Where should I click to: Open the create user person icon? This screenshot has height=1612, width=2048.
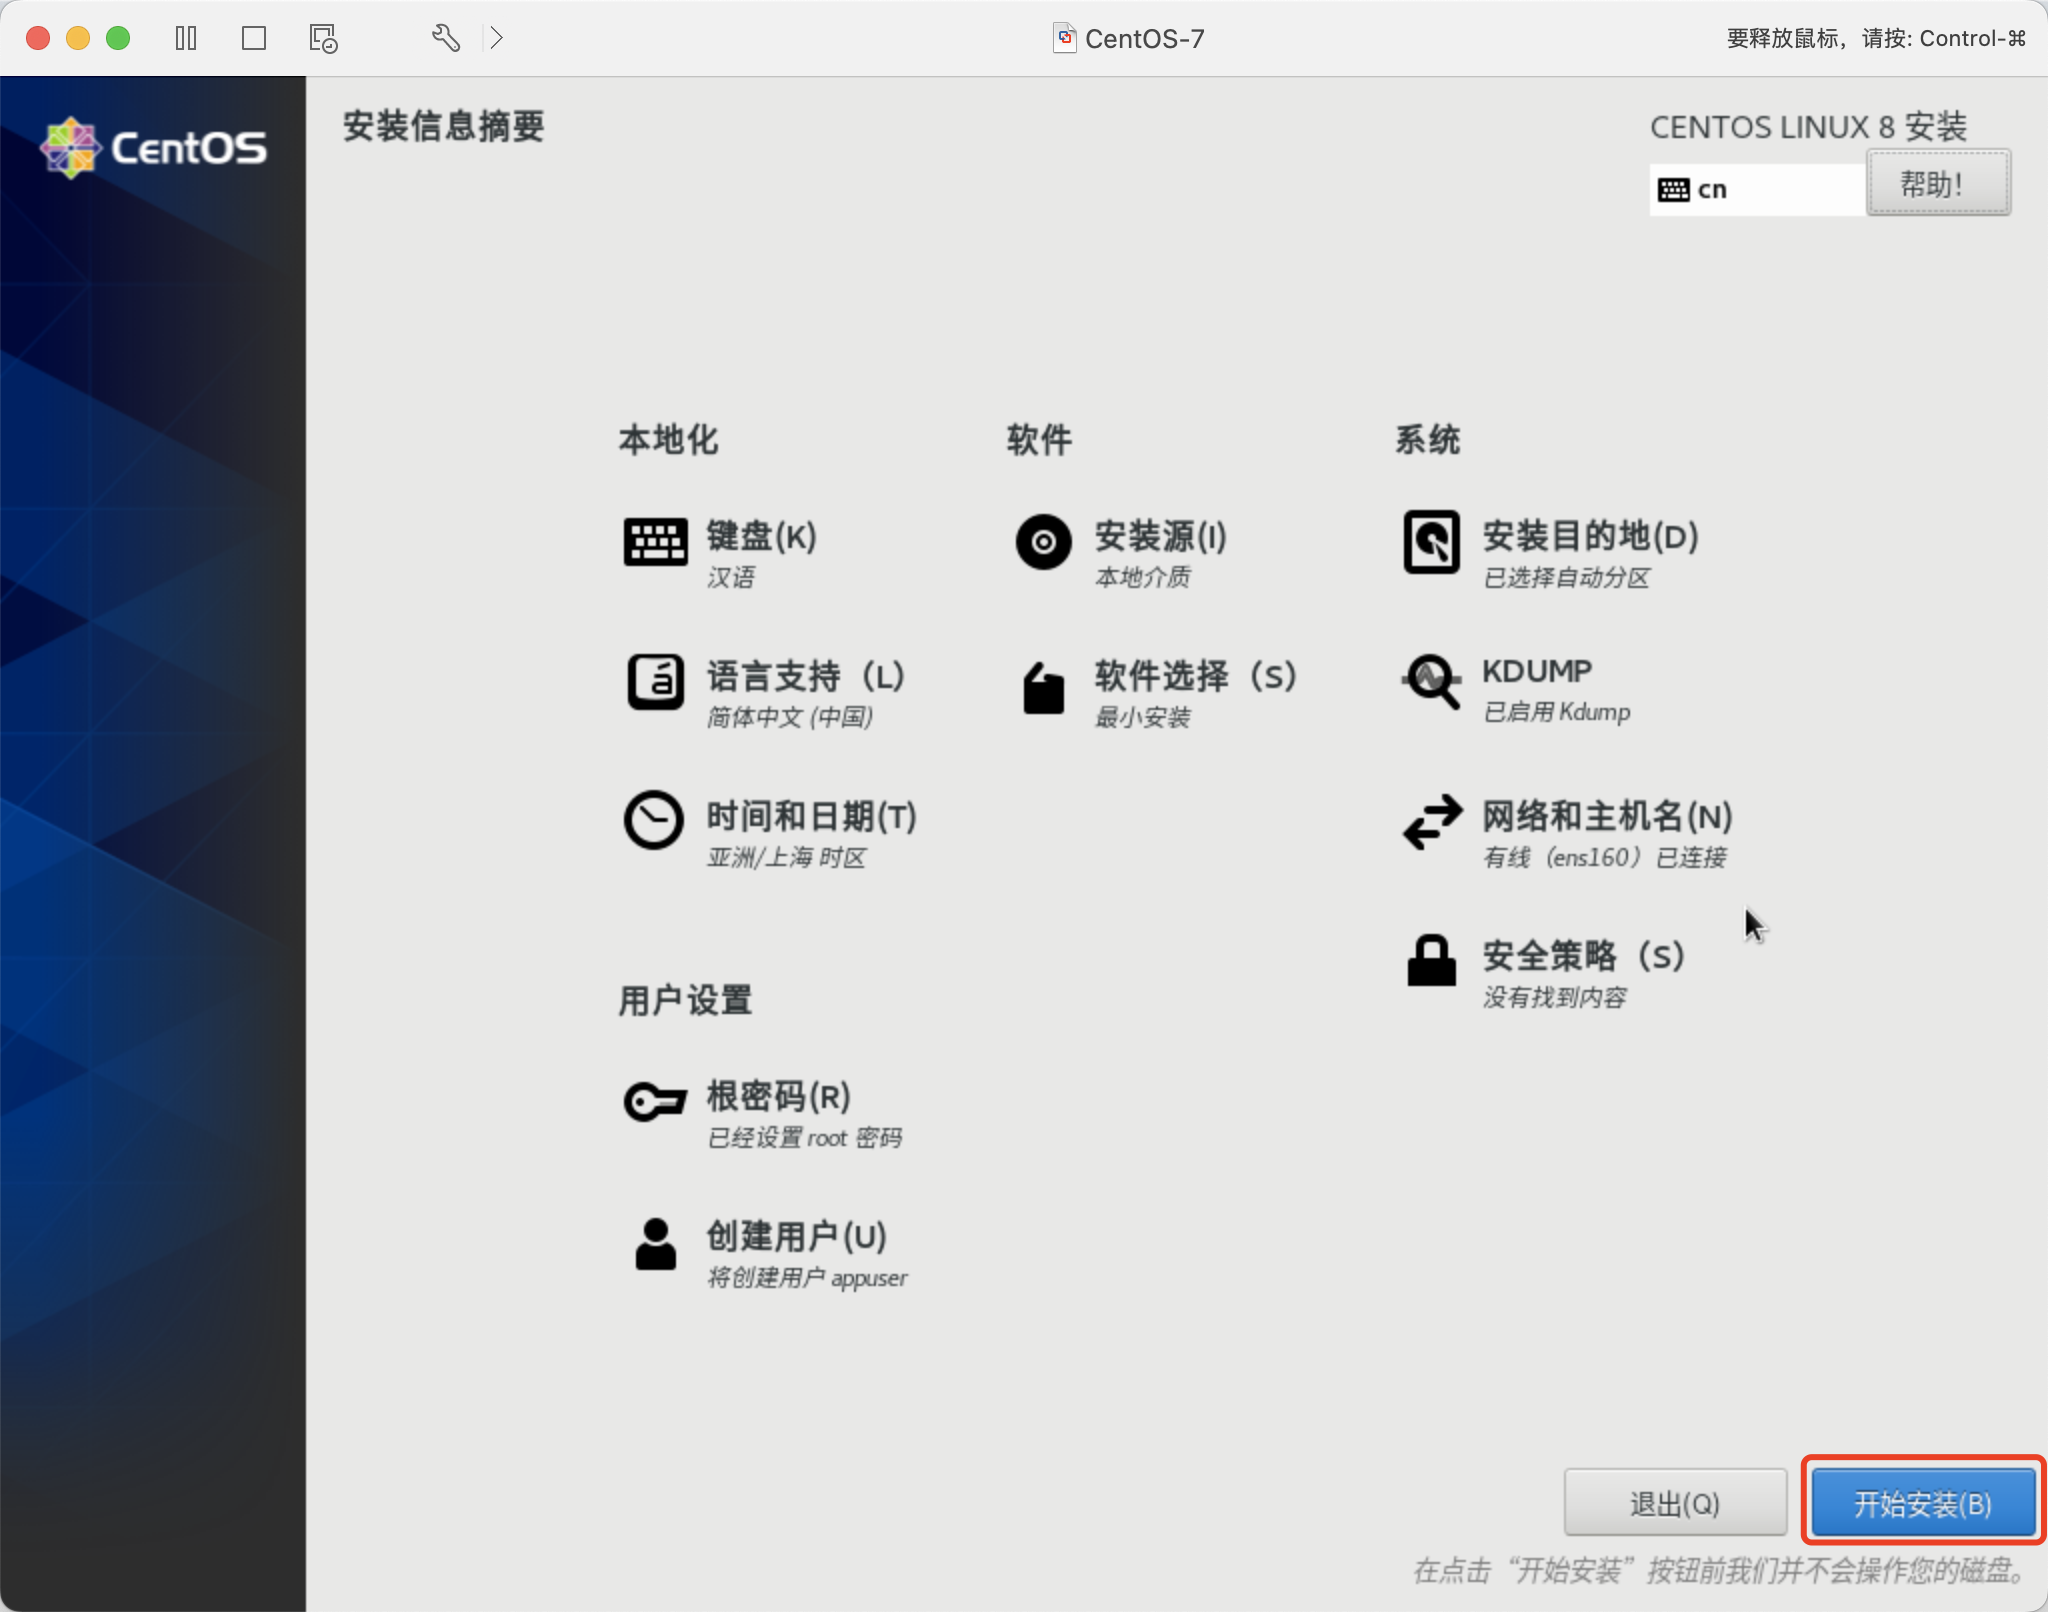[x=655, y=1243]
